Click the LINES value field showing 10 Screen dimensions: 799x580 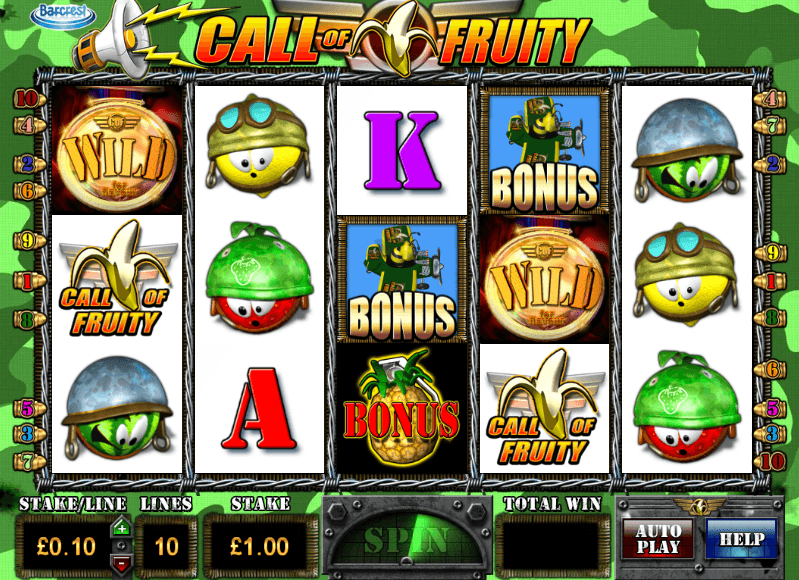tap(166, 546)
